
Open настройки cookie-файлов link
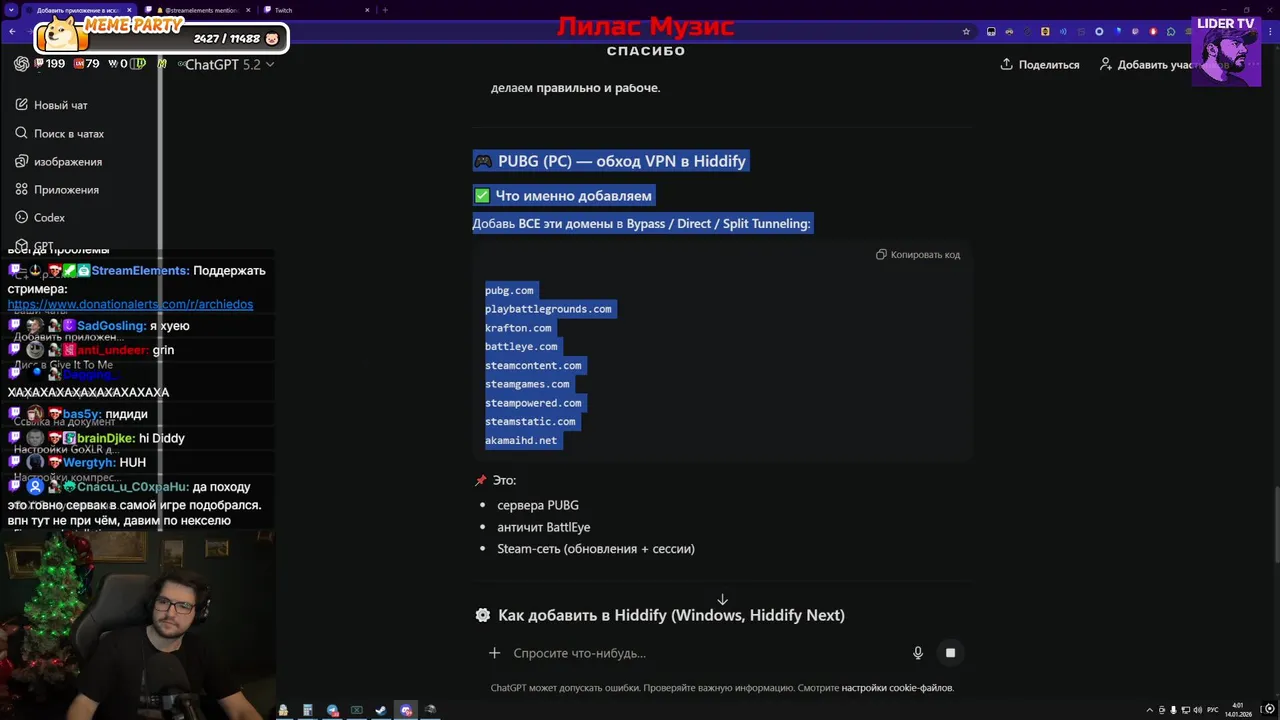[x=897, y=688]
